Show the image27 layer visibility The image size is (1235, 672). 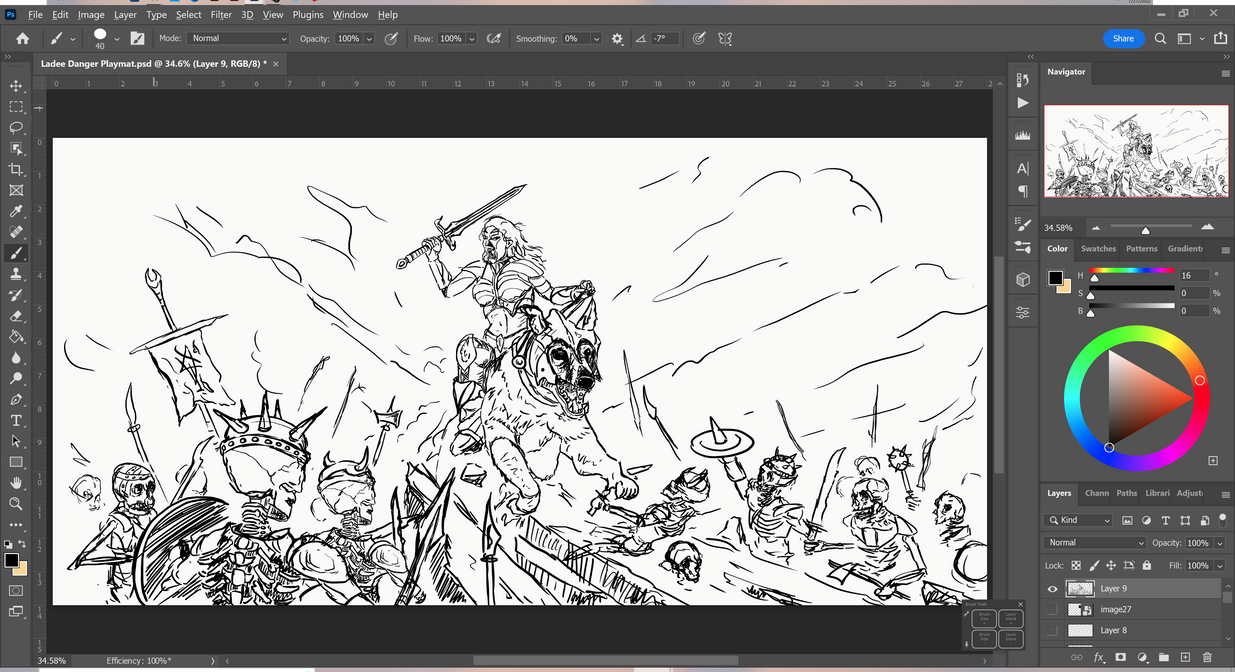coord(1050,609)
